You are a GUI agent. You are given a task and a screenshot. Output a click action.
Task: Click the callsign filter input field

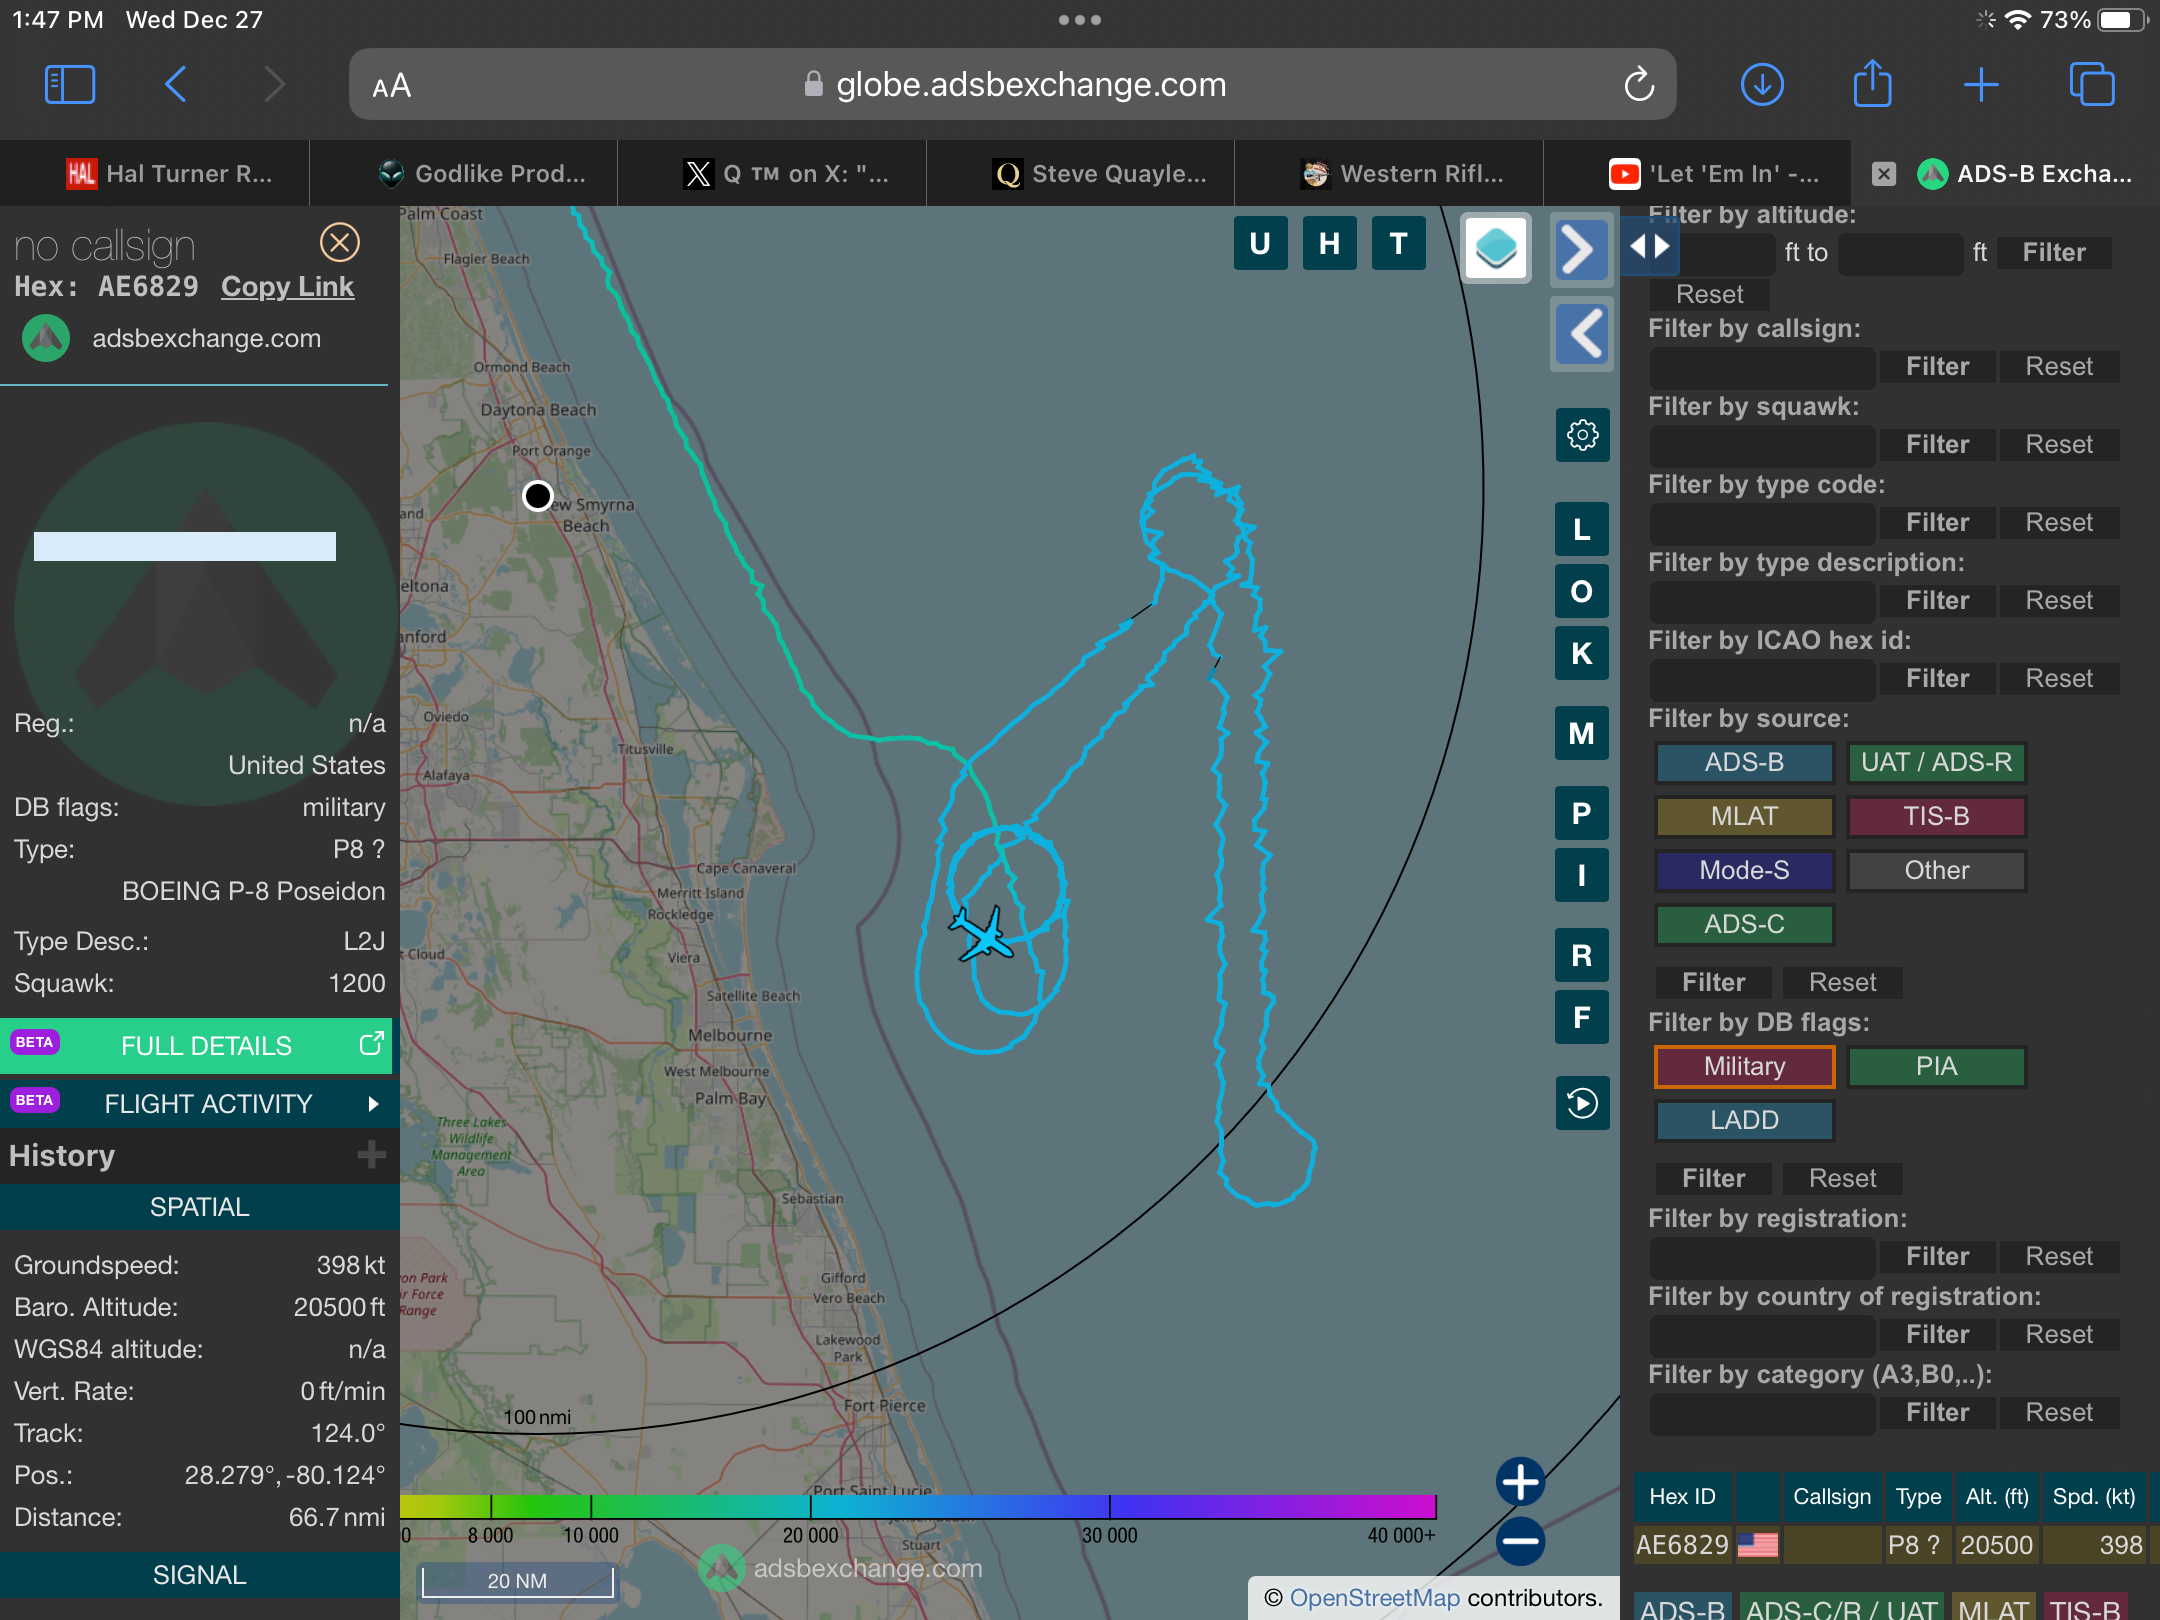pos(1762,367)
